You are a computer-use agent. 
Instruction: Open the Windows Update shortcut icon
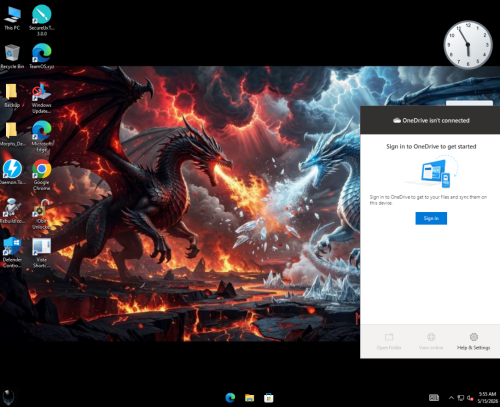click(42, 98)
